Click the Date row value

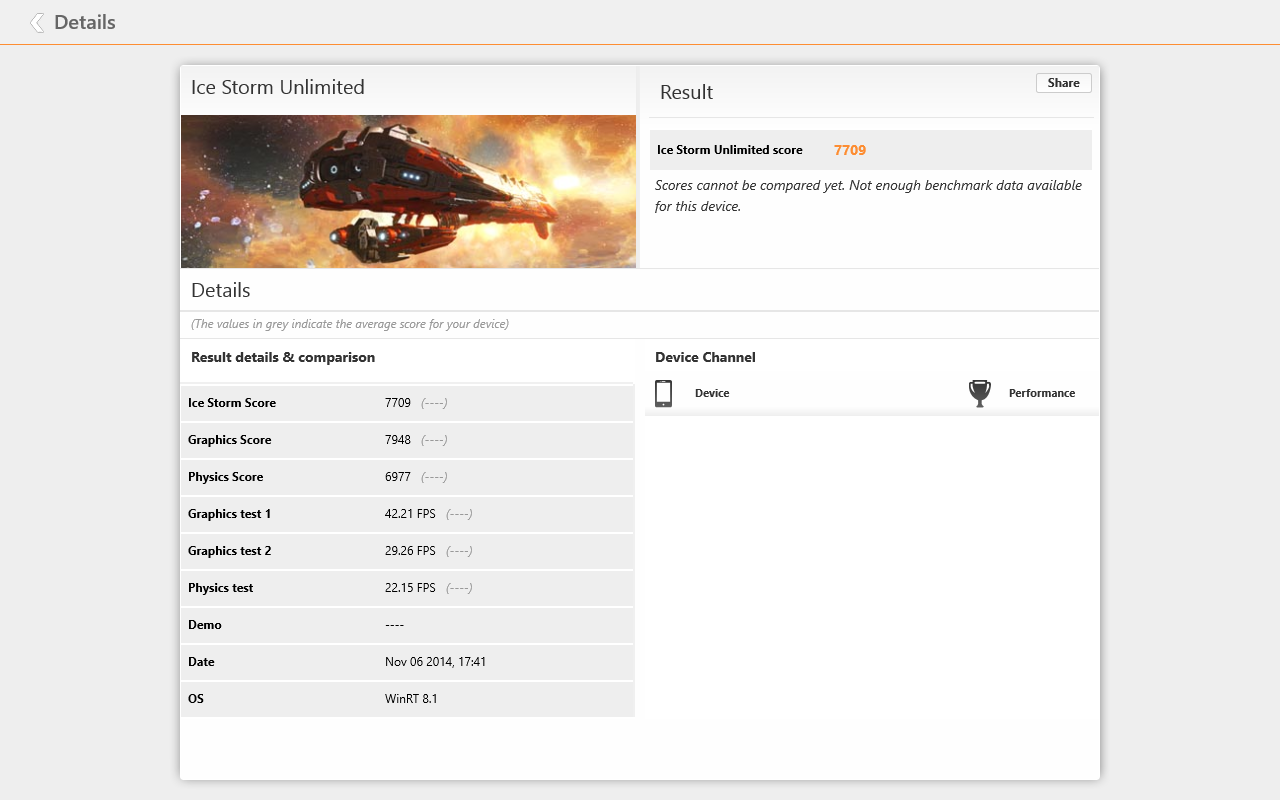[x=435, y=662]
